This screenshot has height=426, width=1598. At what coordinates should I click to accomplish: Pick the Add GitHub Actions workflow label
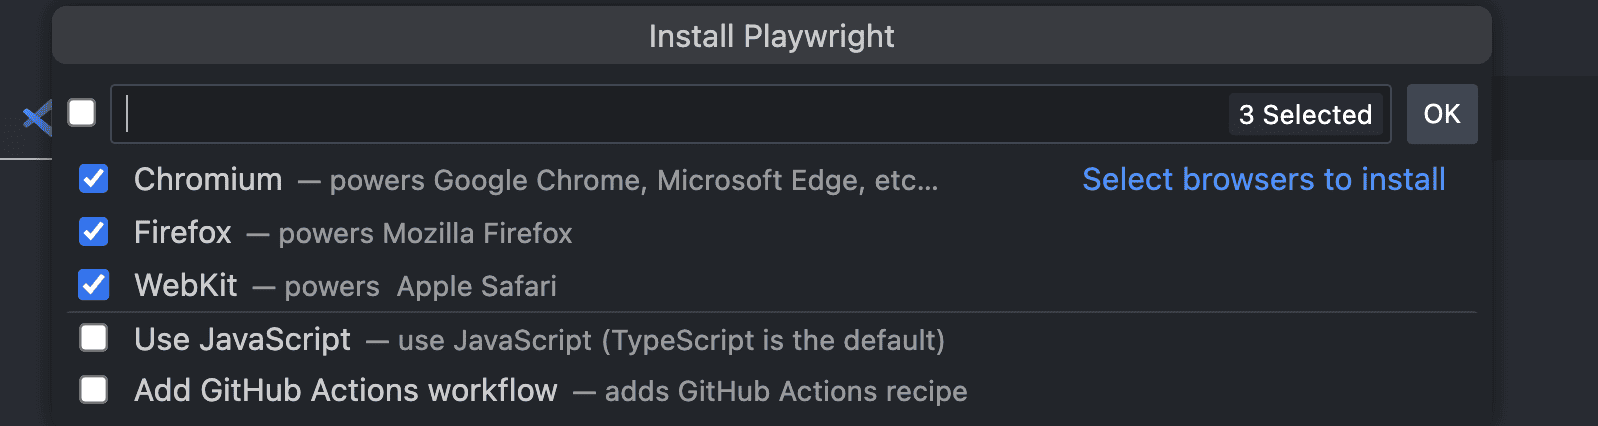pos(346,390)
